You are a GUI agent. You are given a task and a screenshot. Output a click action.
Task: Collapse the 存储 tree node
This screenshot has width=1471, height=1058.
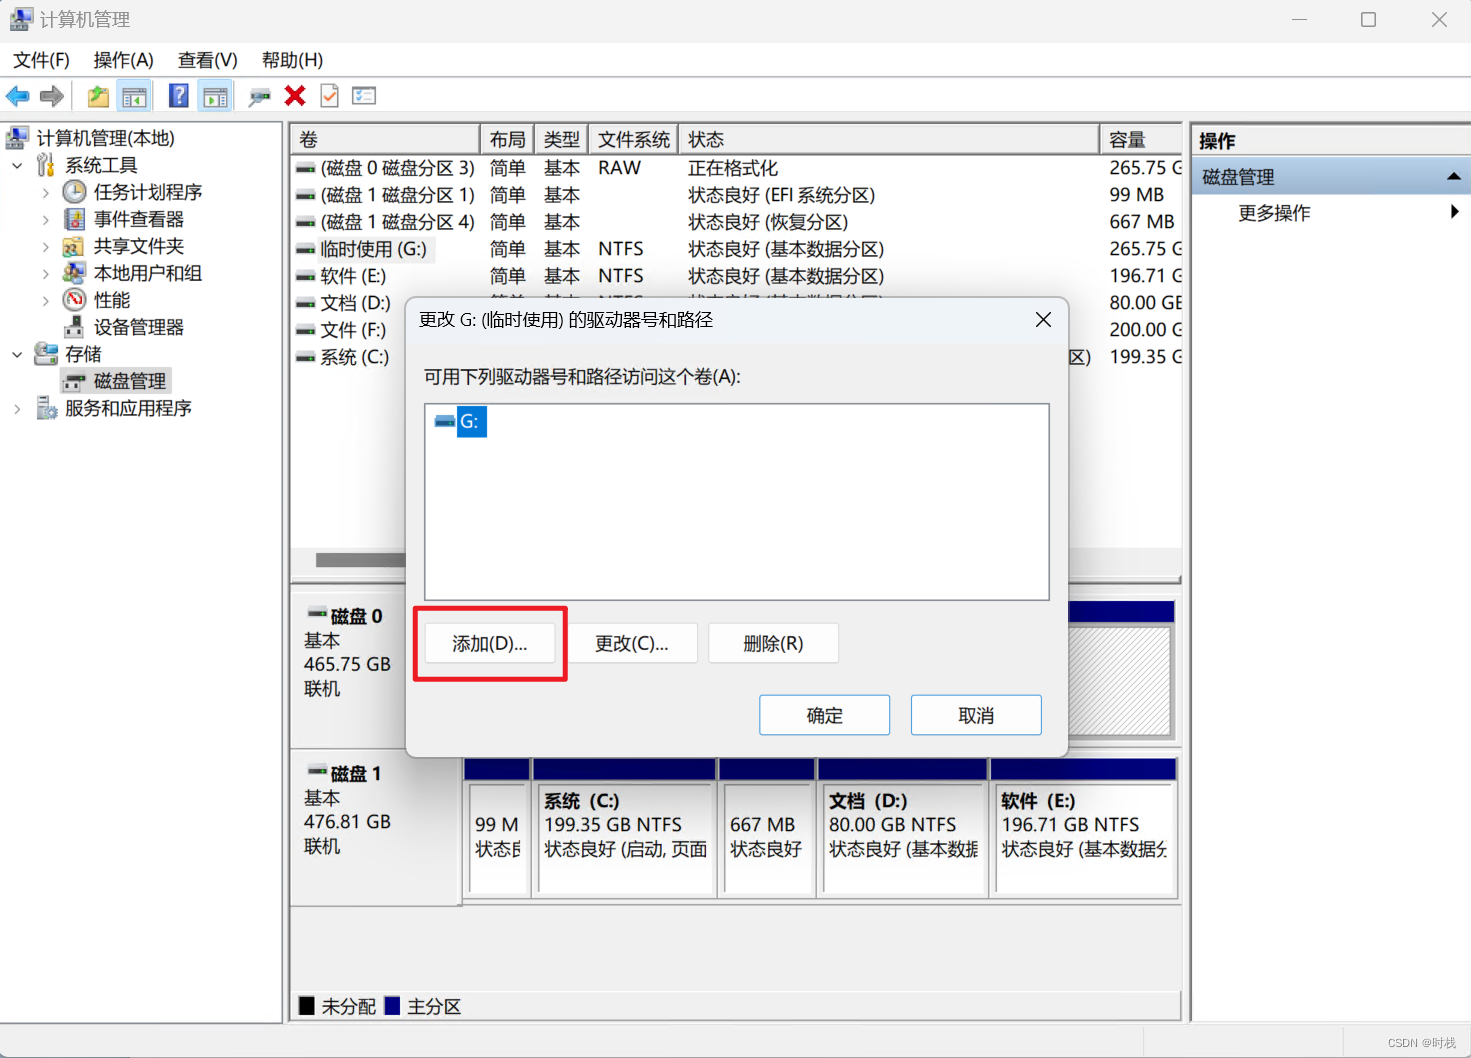(x=17, y=354)
